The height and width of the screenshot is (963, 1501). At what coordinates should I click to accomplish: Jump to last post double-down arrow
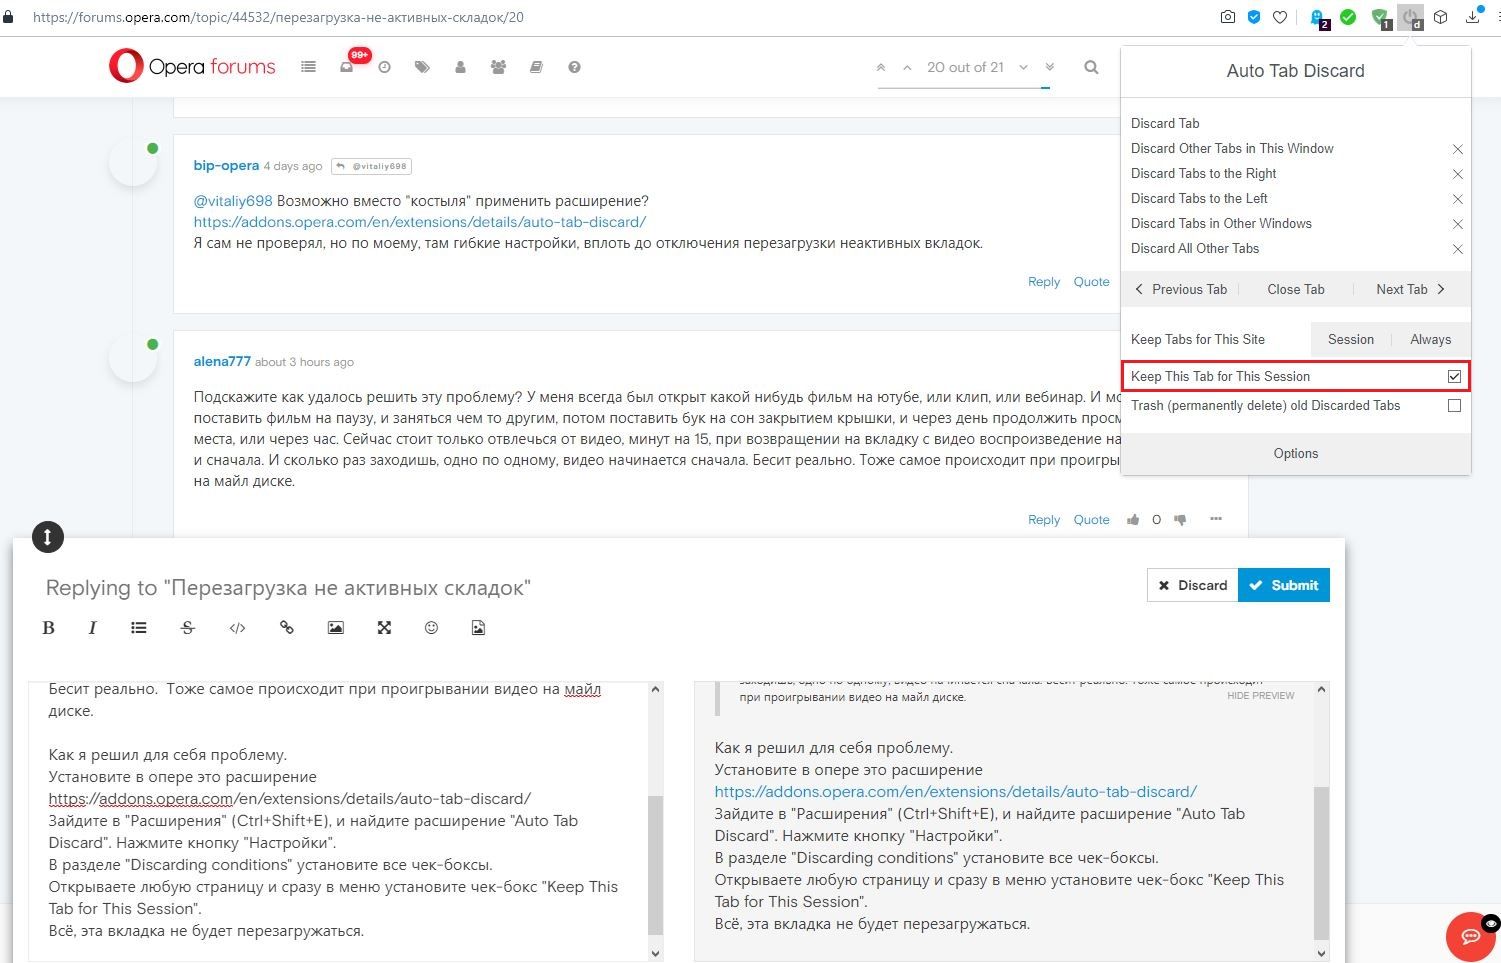(1049, 67)
